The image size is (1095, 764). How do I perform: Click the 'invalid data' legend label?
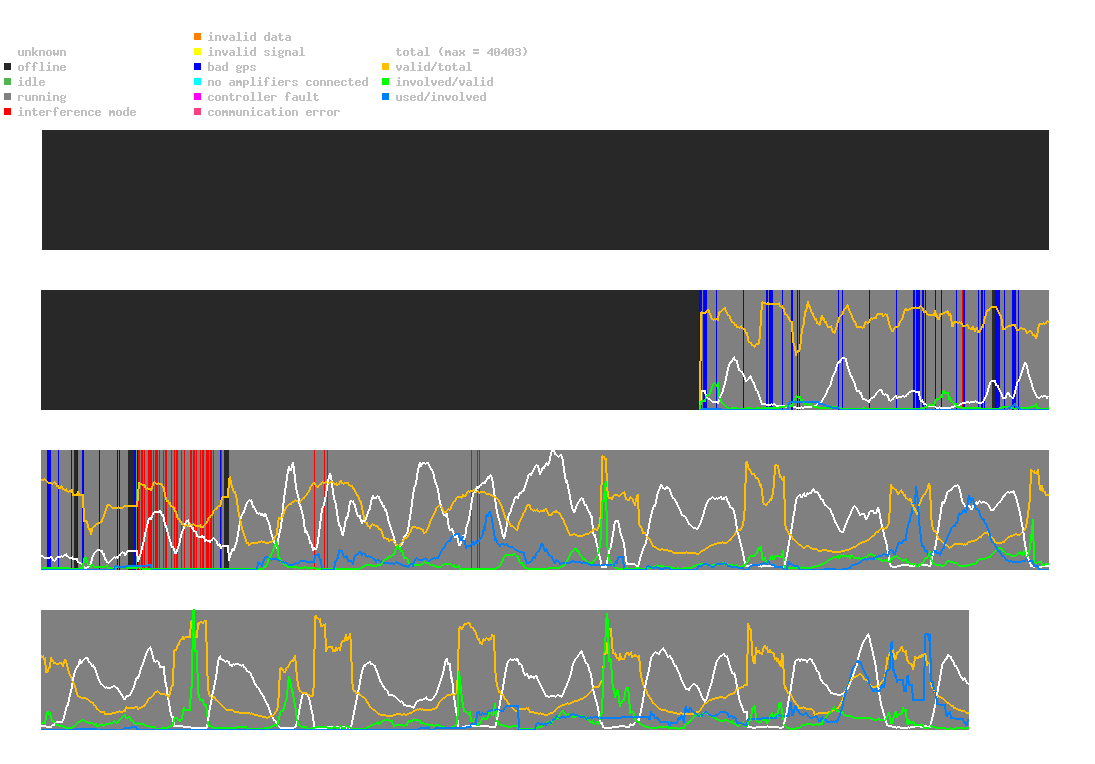click(x=249, y=37)
